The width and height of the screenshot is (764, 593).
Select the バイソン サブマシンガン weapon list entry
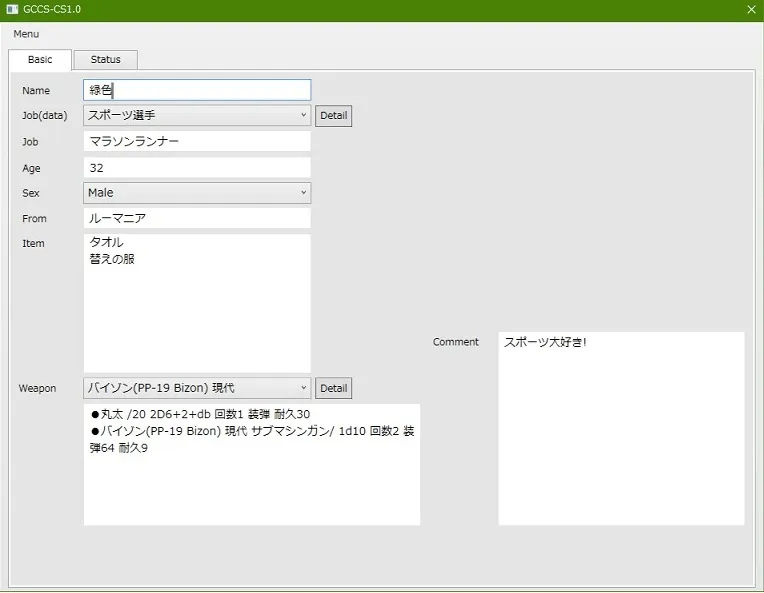[x=250, y=431]
